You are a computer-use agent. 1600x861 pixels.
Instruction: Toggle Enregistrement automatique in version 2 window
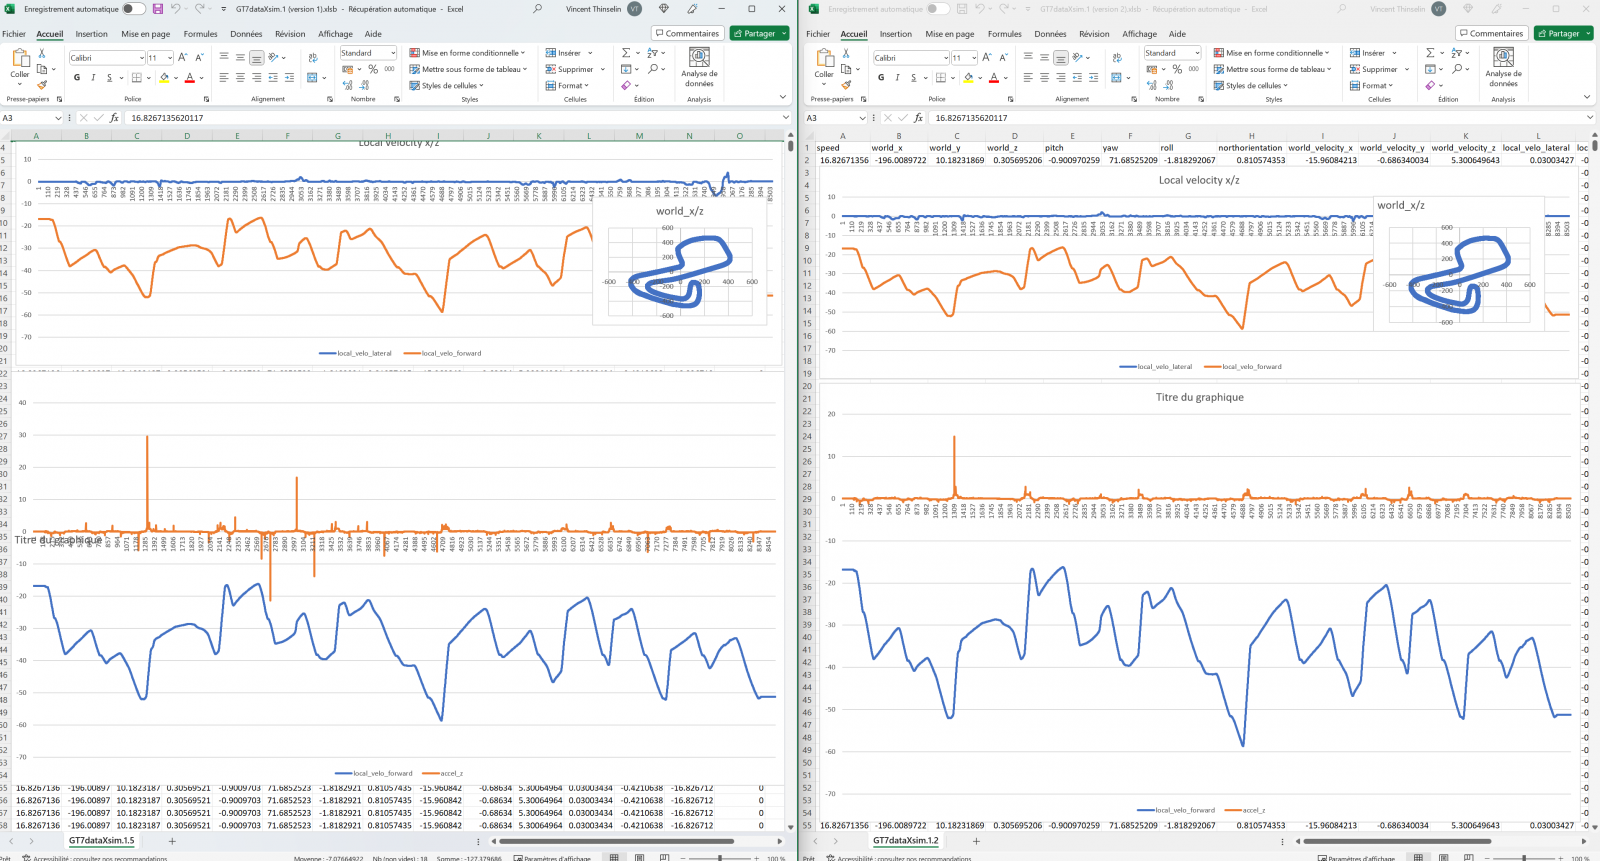(937, 9)
